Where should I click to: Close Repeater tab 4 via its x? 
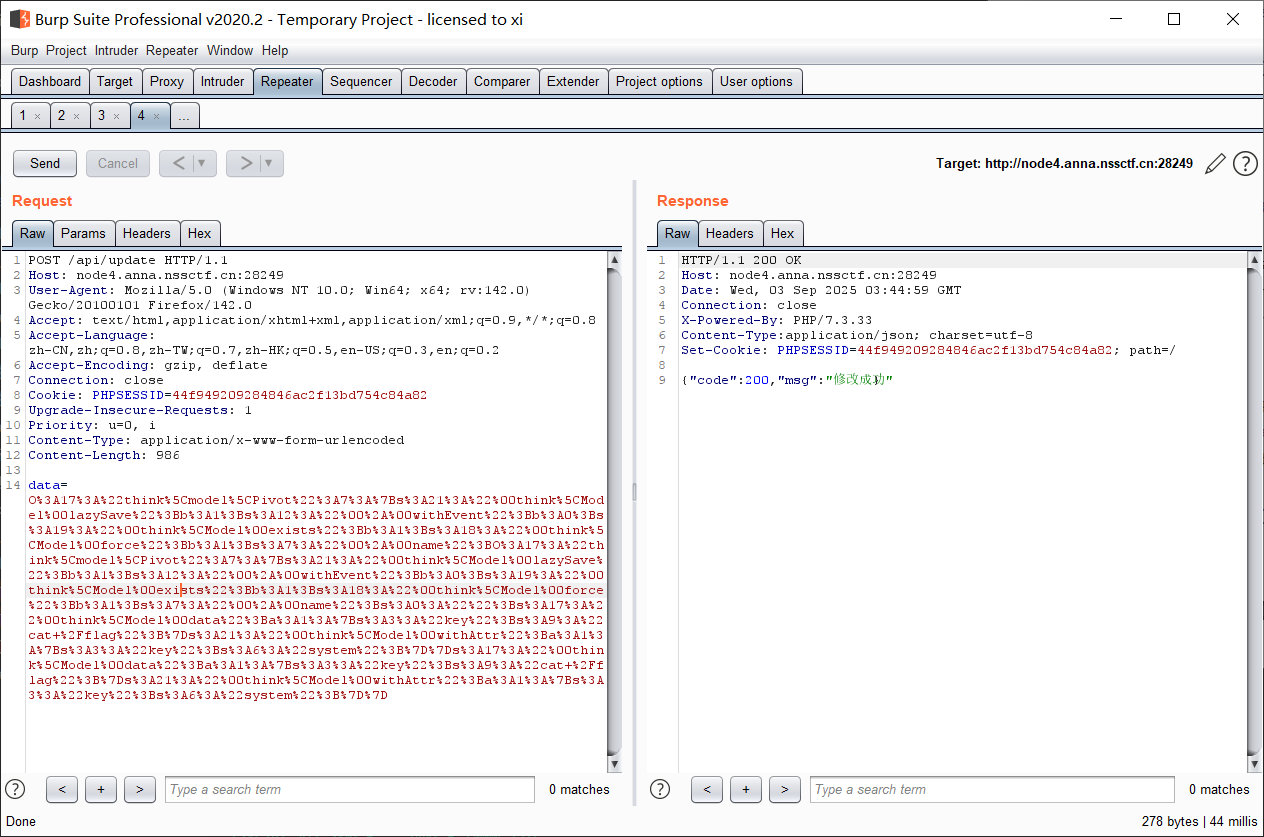pos(156,116)
